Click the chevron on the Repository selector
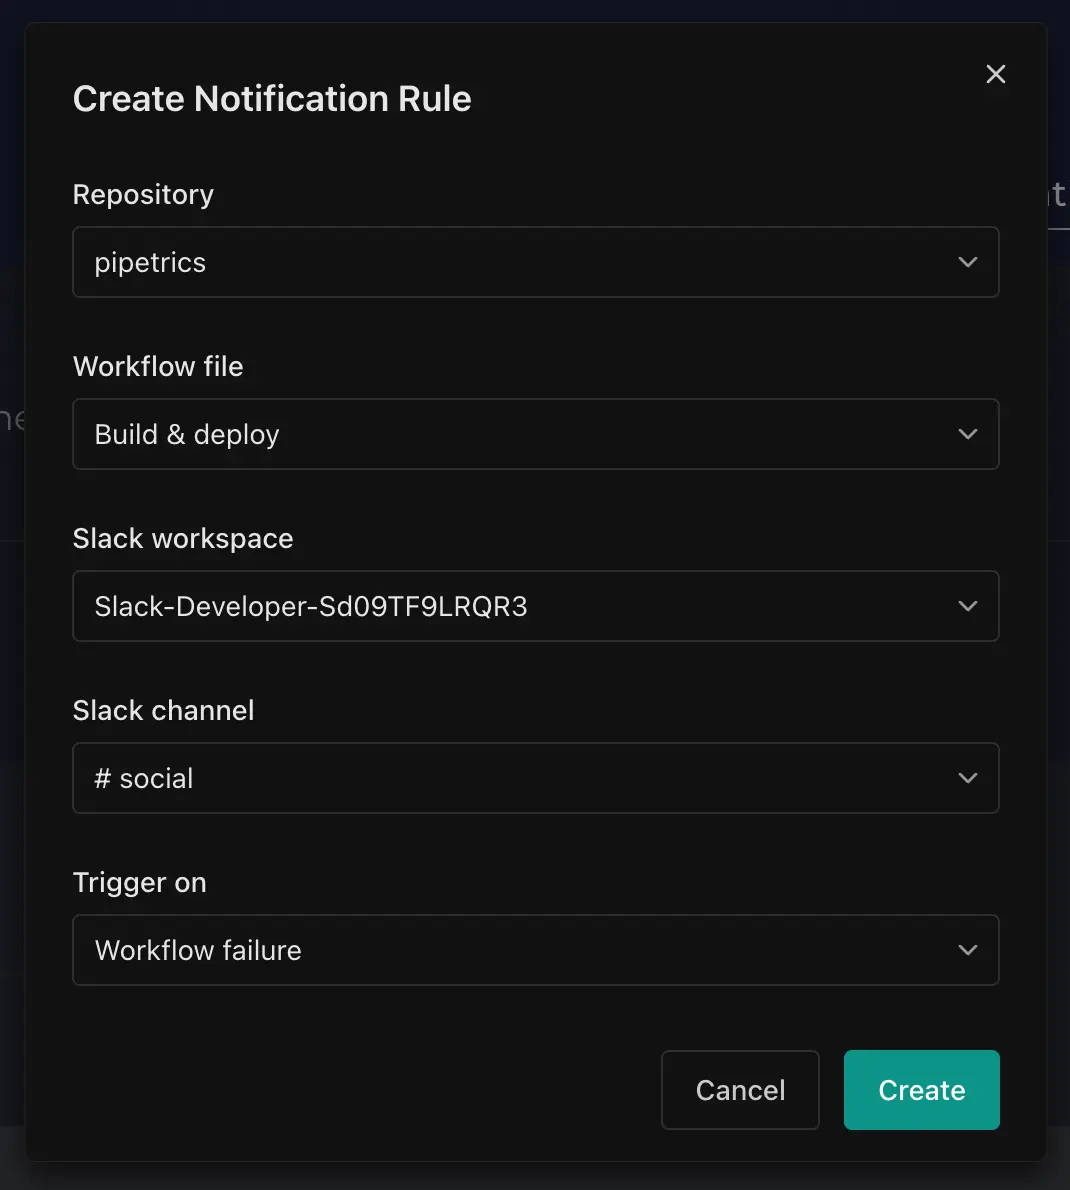This screenshot has height=1190, width=1070. (x=967, y=262)
